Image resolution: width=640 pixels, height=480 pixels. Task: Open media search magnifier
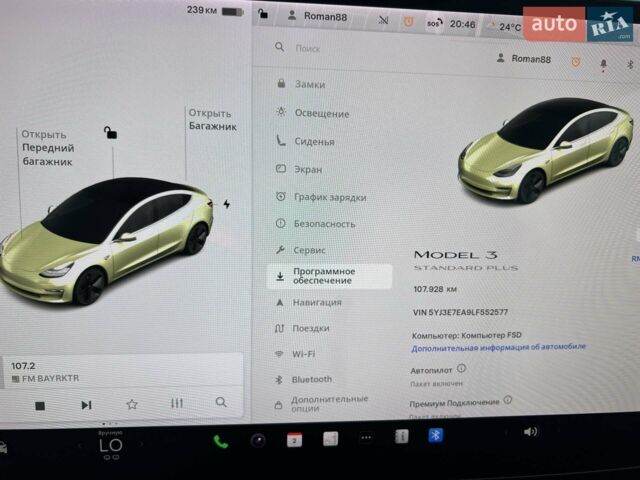point(221,402)
